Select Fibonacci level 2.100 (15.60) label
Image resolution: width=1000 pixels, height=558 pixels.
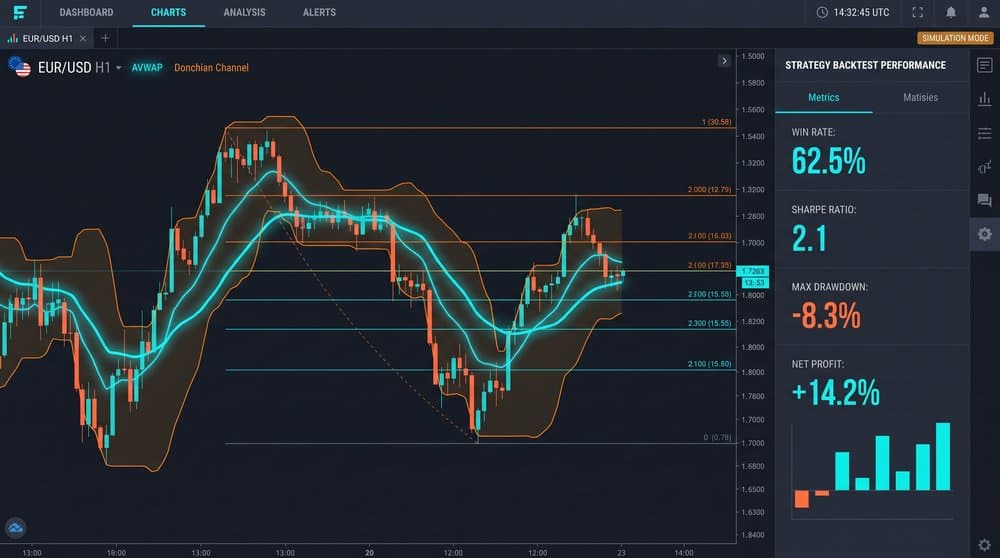709,364
